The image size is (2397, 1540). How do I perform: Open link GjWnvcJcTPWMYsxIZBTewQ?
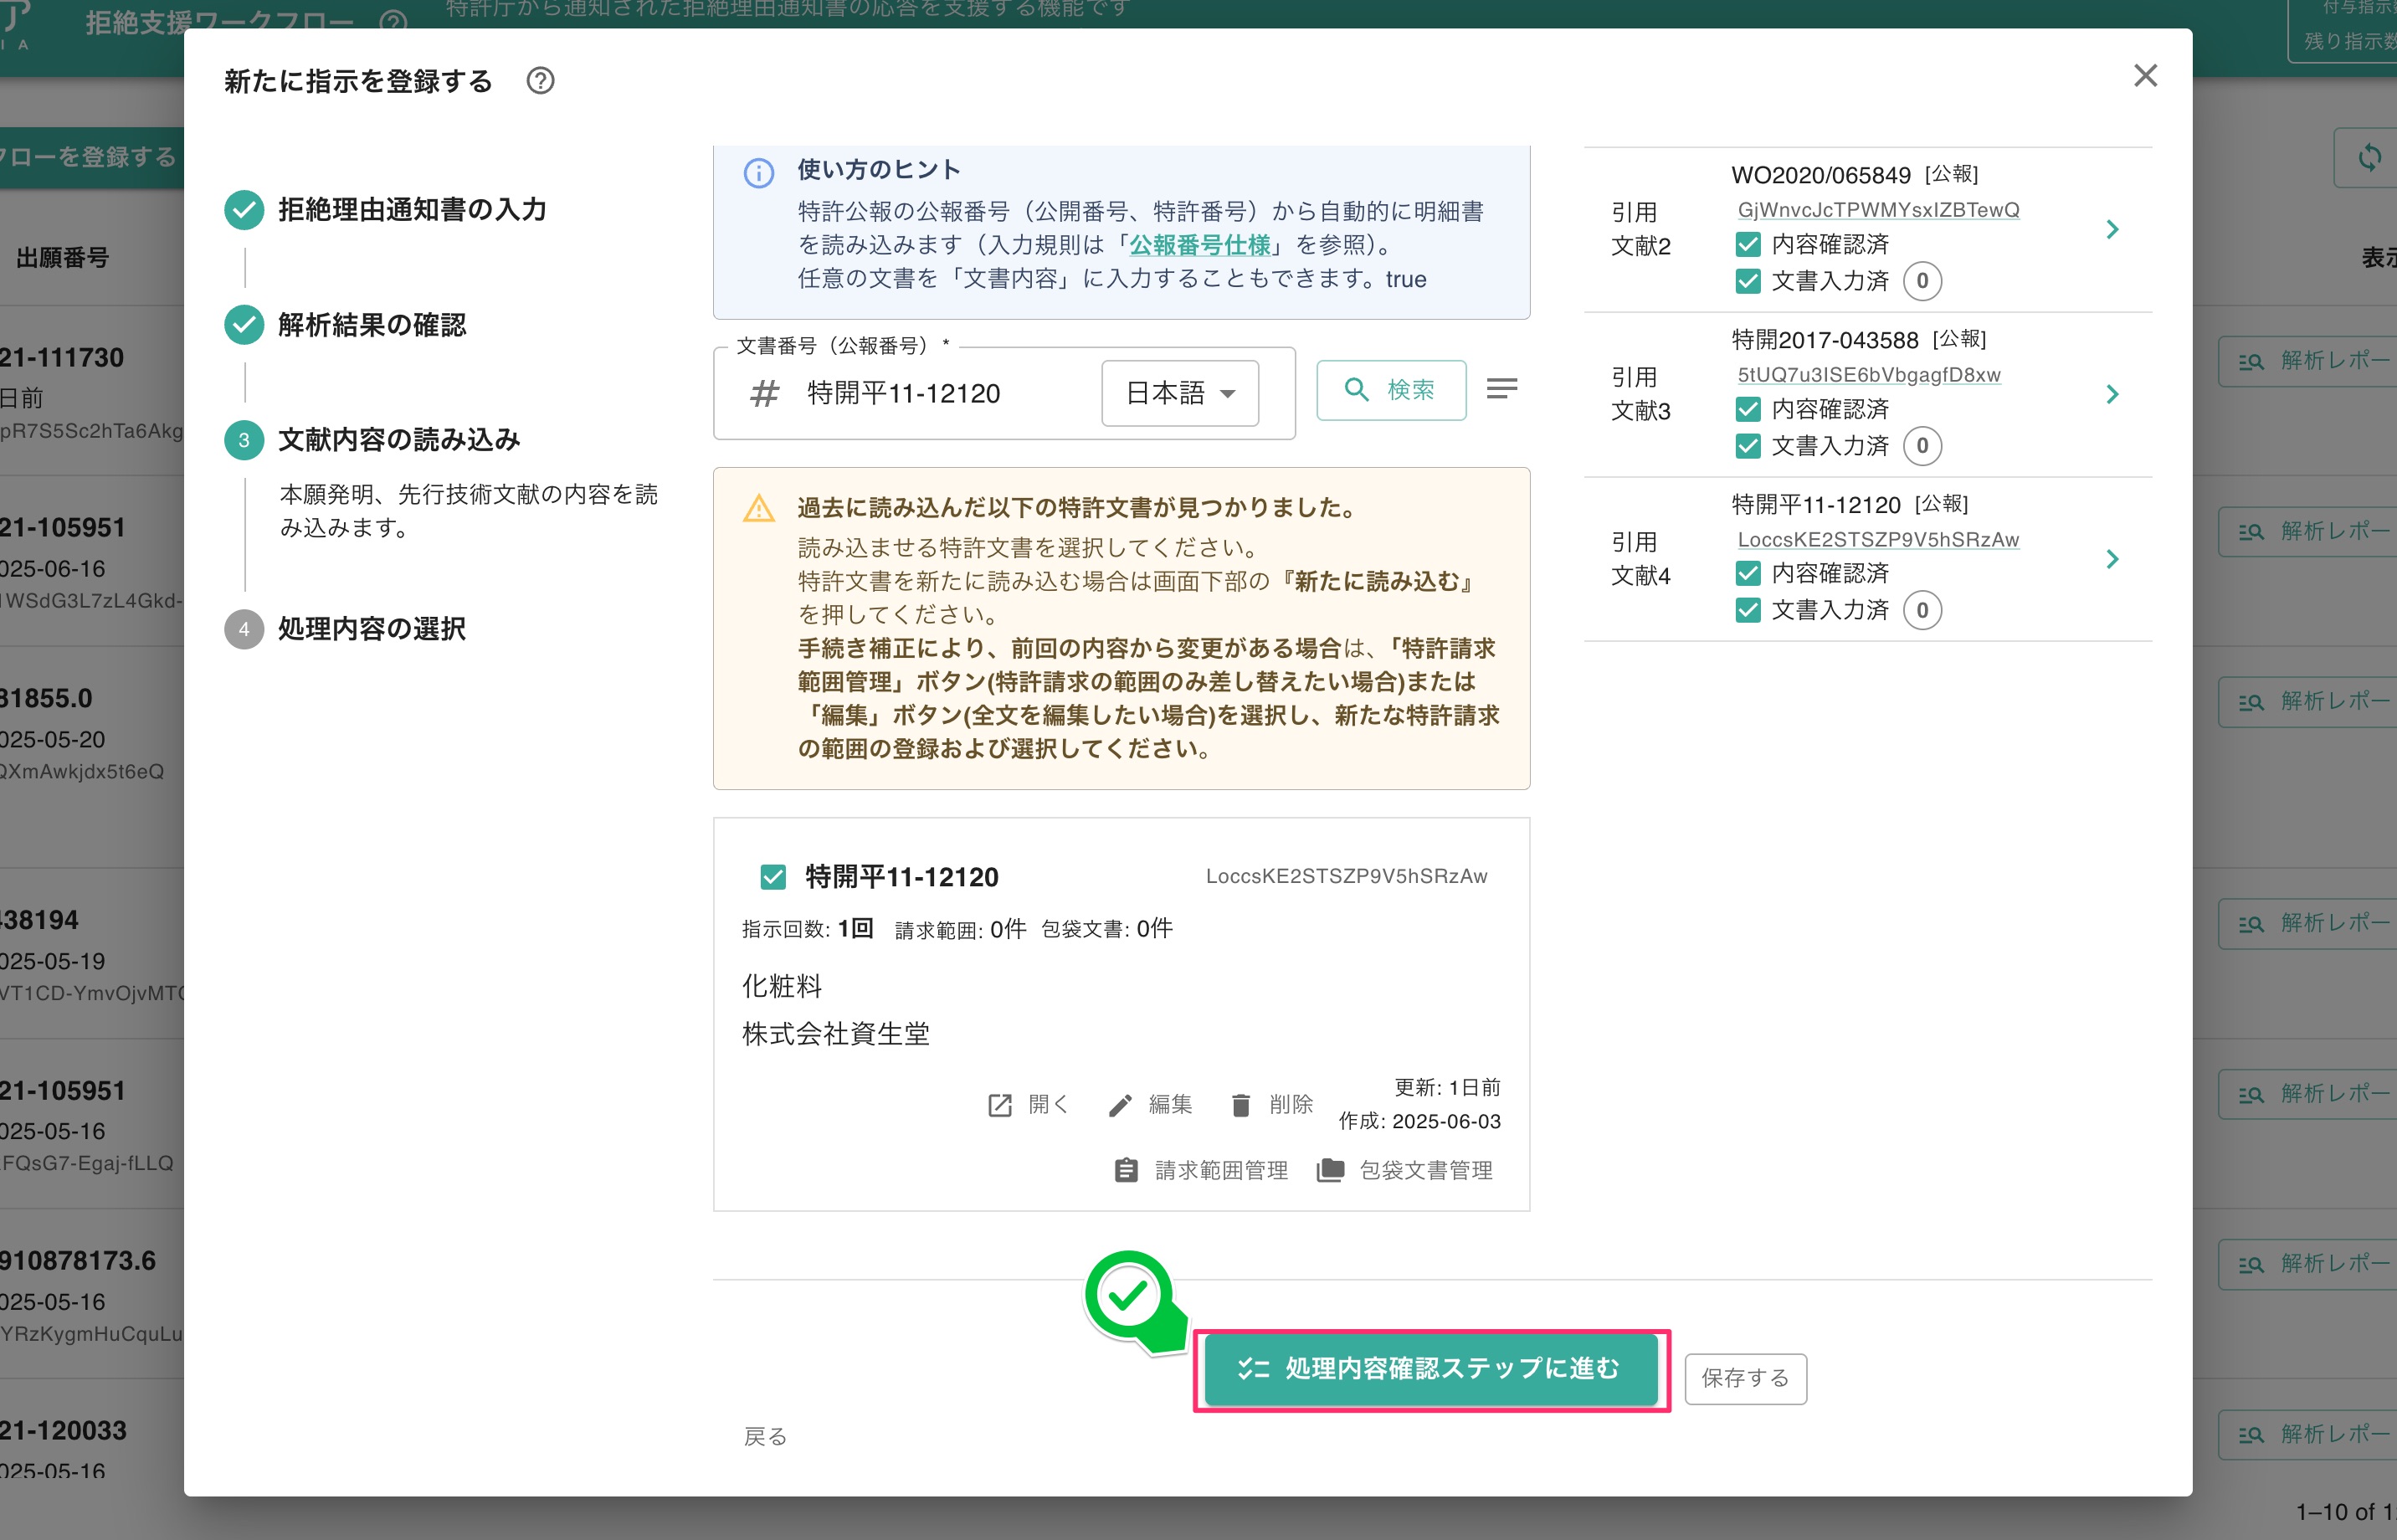point(1878,210)
